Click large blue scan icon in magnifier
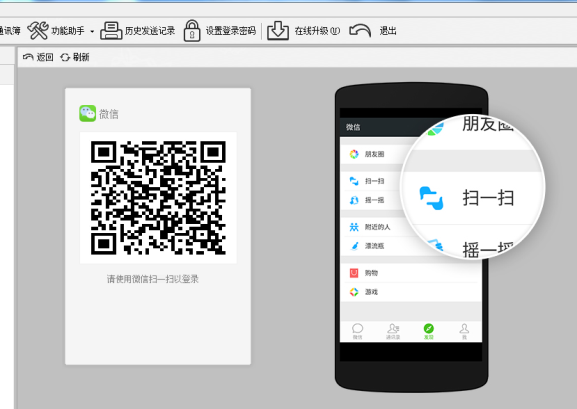 pos(431,198)
